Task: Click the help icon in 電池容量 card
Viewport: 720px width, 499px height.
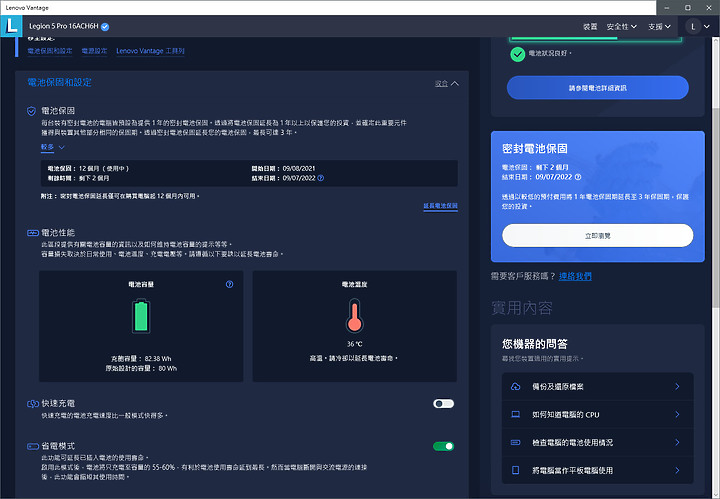Action: pos(230,284)
